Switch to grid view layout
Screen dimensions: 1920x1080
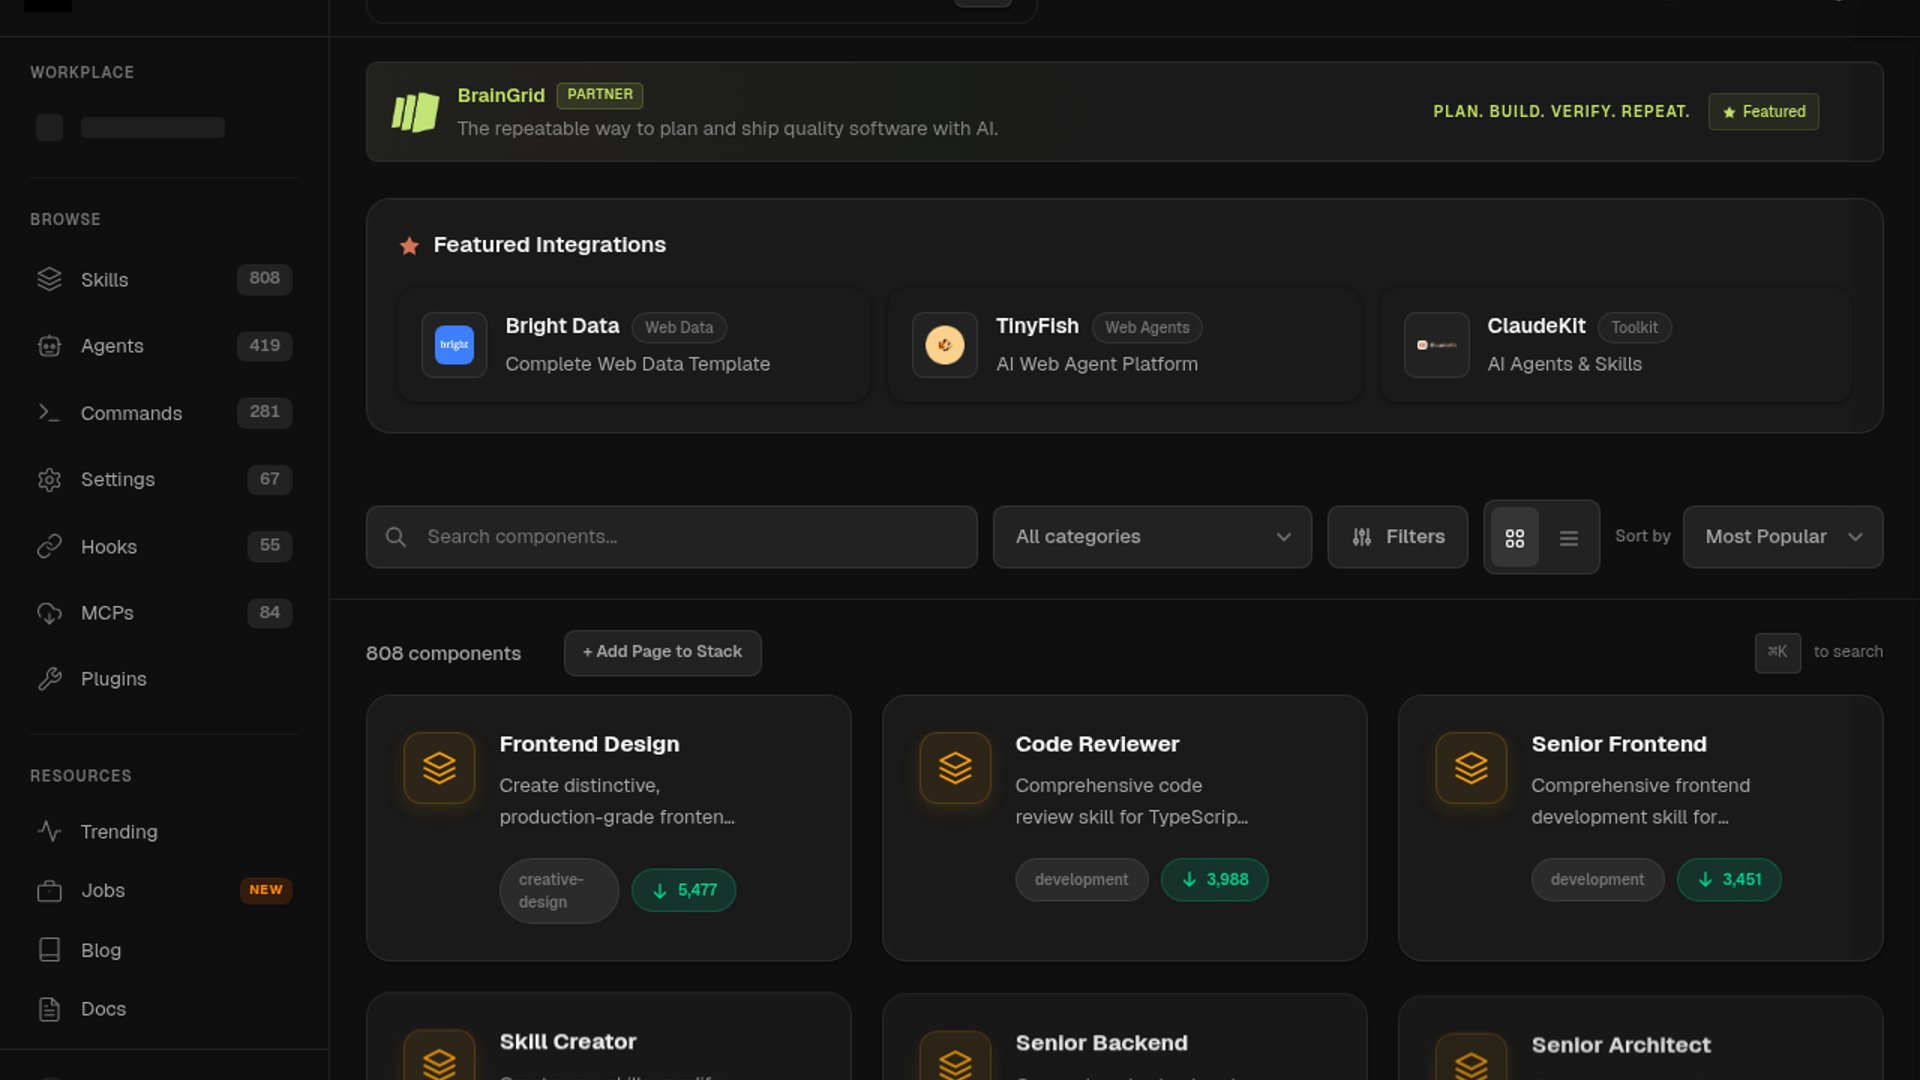coord(1514,538)
